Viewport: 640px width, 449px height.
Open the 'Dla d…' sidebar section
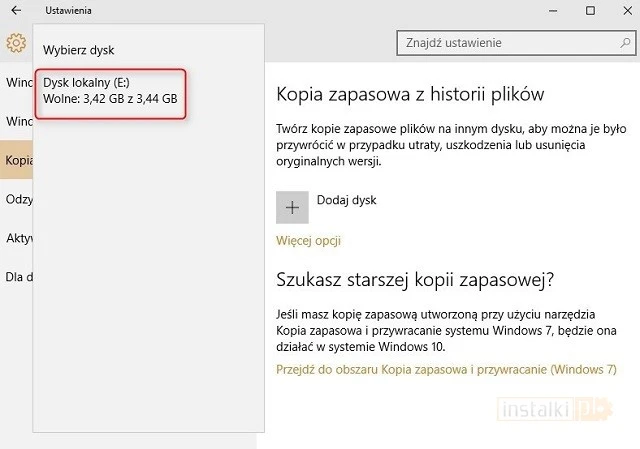tap(17, 277)
